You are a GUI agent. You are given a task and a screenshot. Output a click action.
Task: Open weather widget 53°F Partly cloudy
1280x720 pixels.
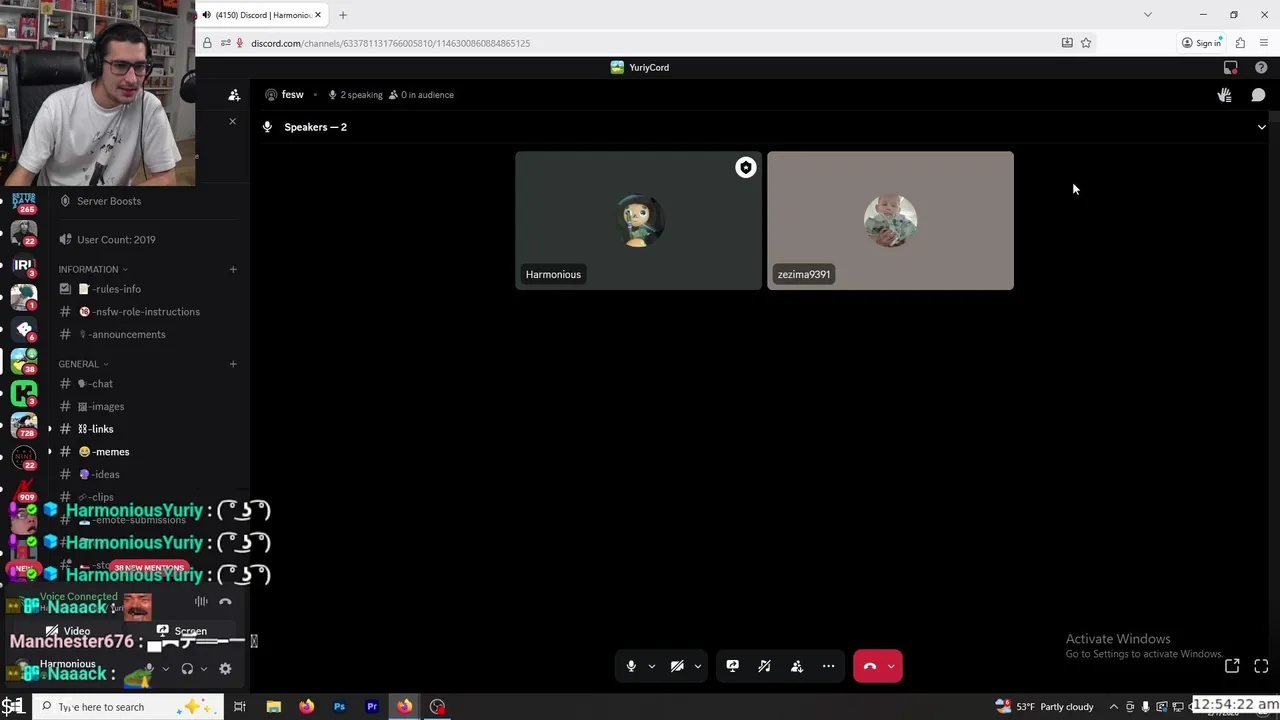click(x=1045, y=707)
